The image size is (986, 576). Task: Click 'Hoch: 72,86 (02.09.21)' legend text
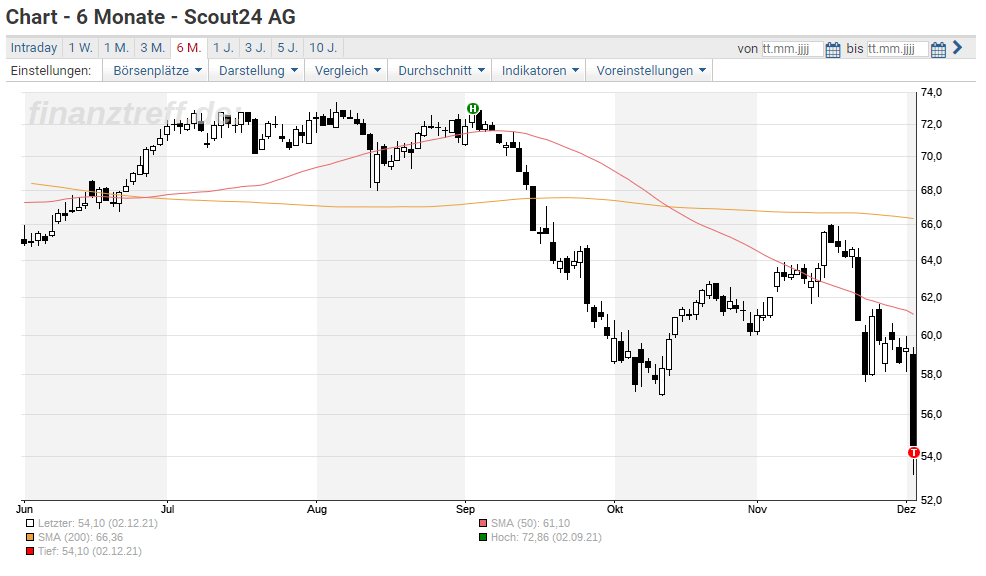click(x=546, y=538)
